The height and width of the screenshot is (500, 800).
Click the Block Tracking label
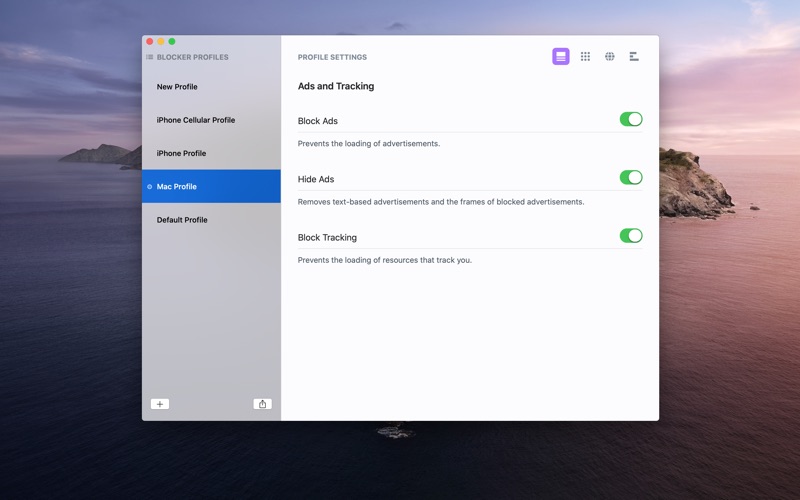tap(327, 237)
